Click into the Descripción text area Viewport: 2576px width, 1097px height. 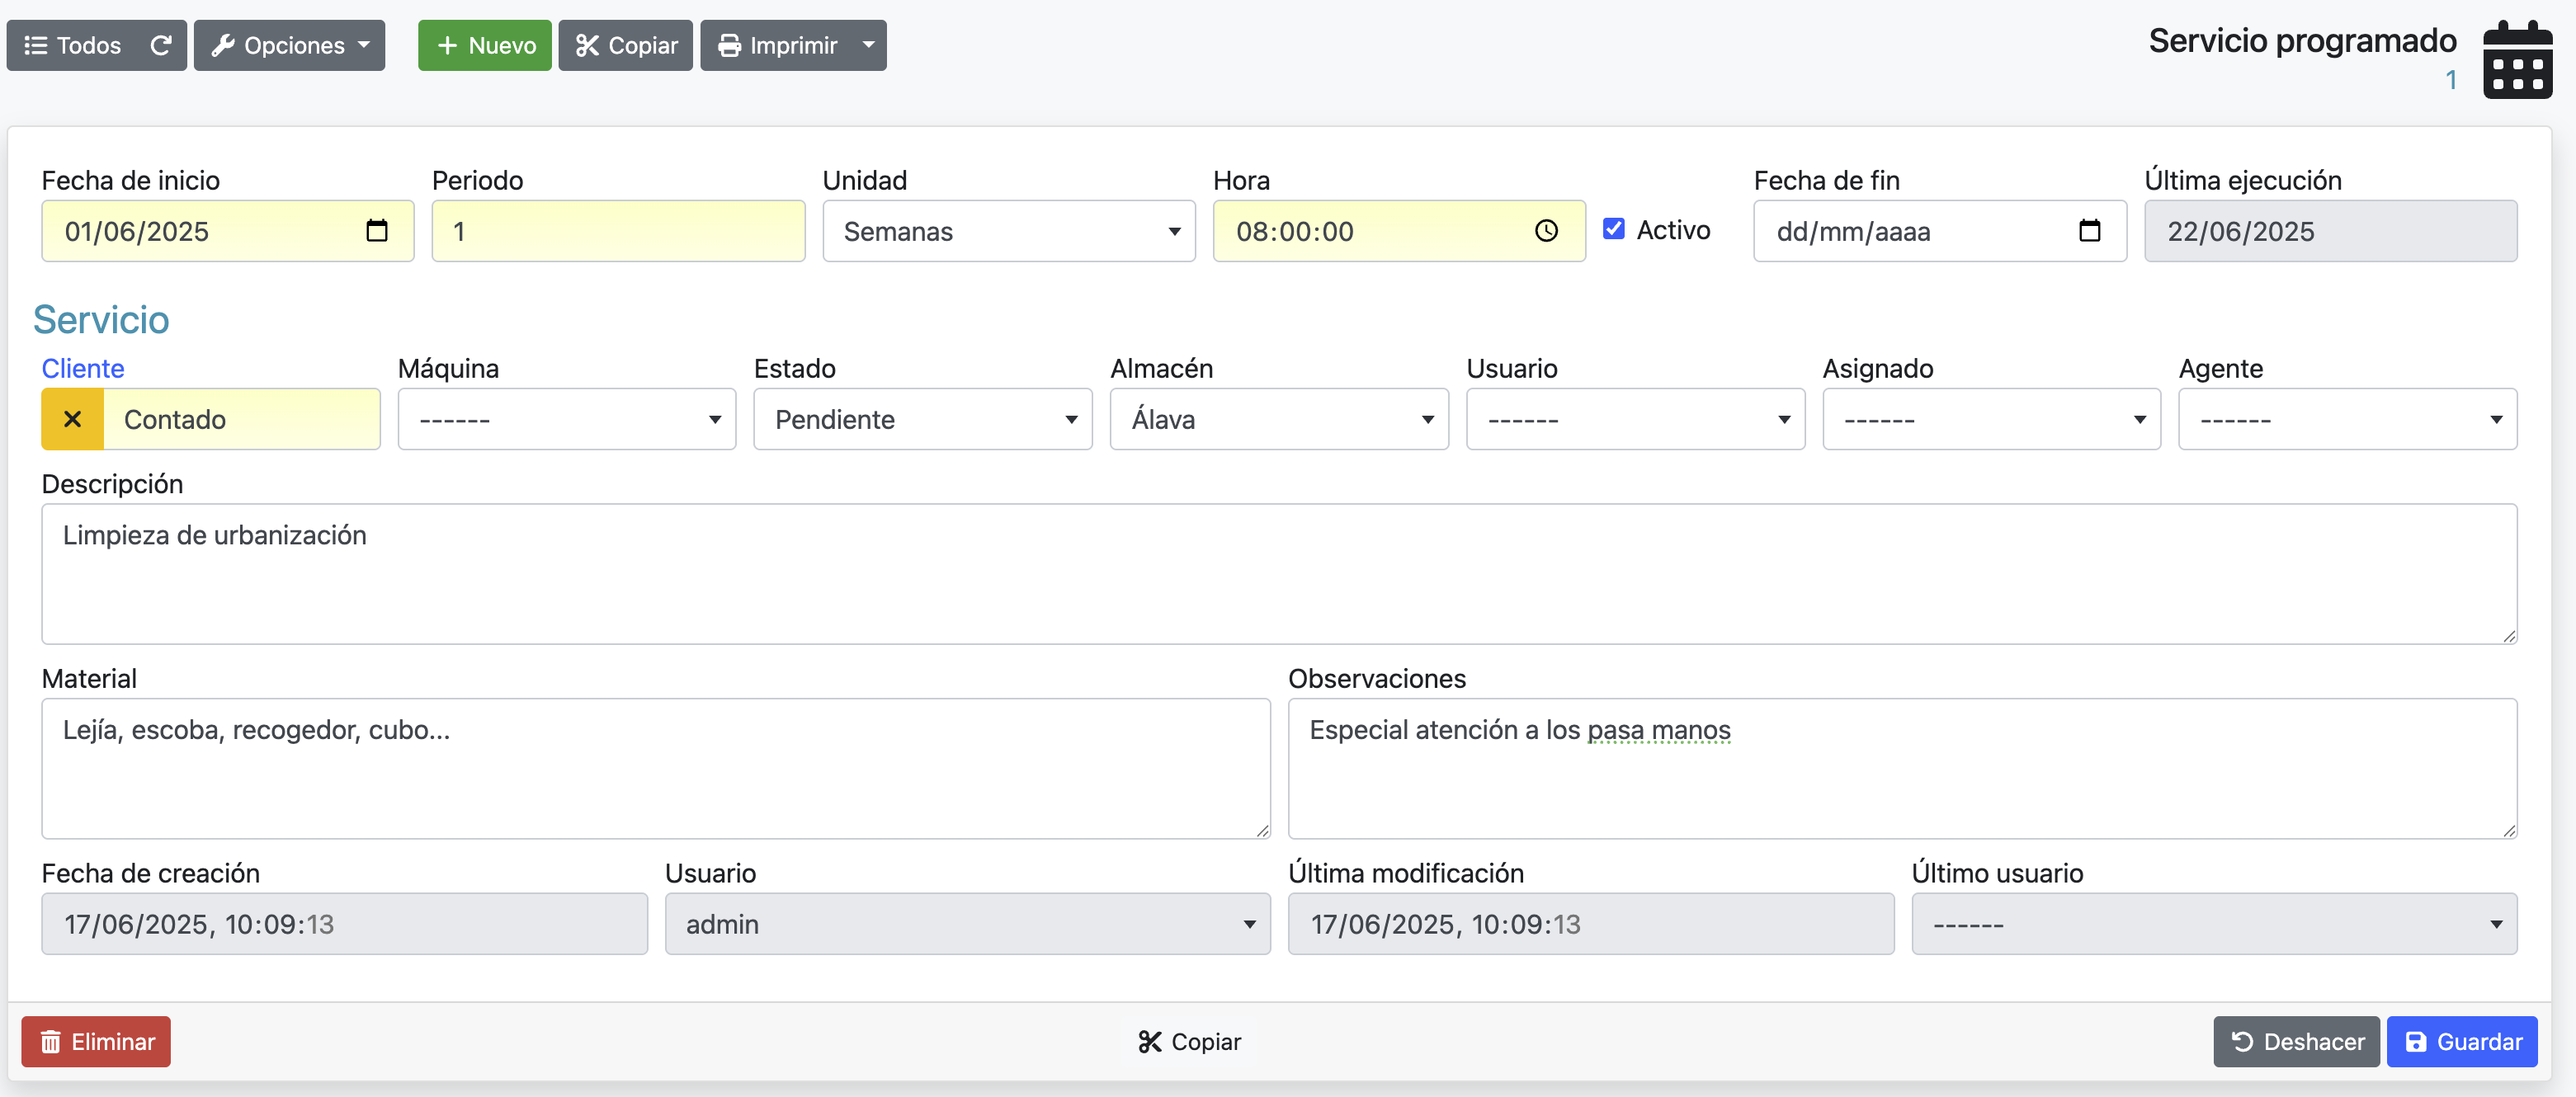1278,573
